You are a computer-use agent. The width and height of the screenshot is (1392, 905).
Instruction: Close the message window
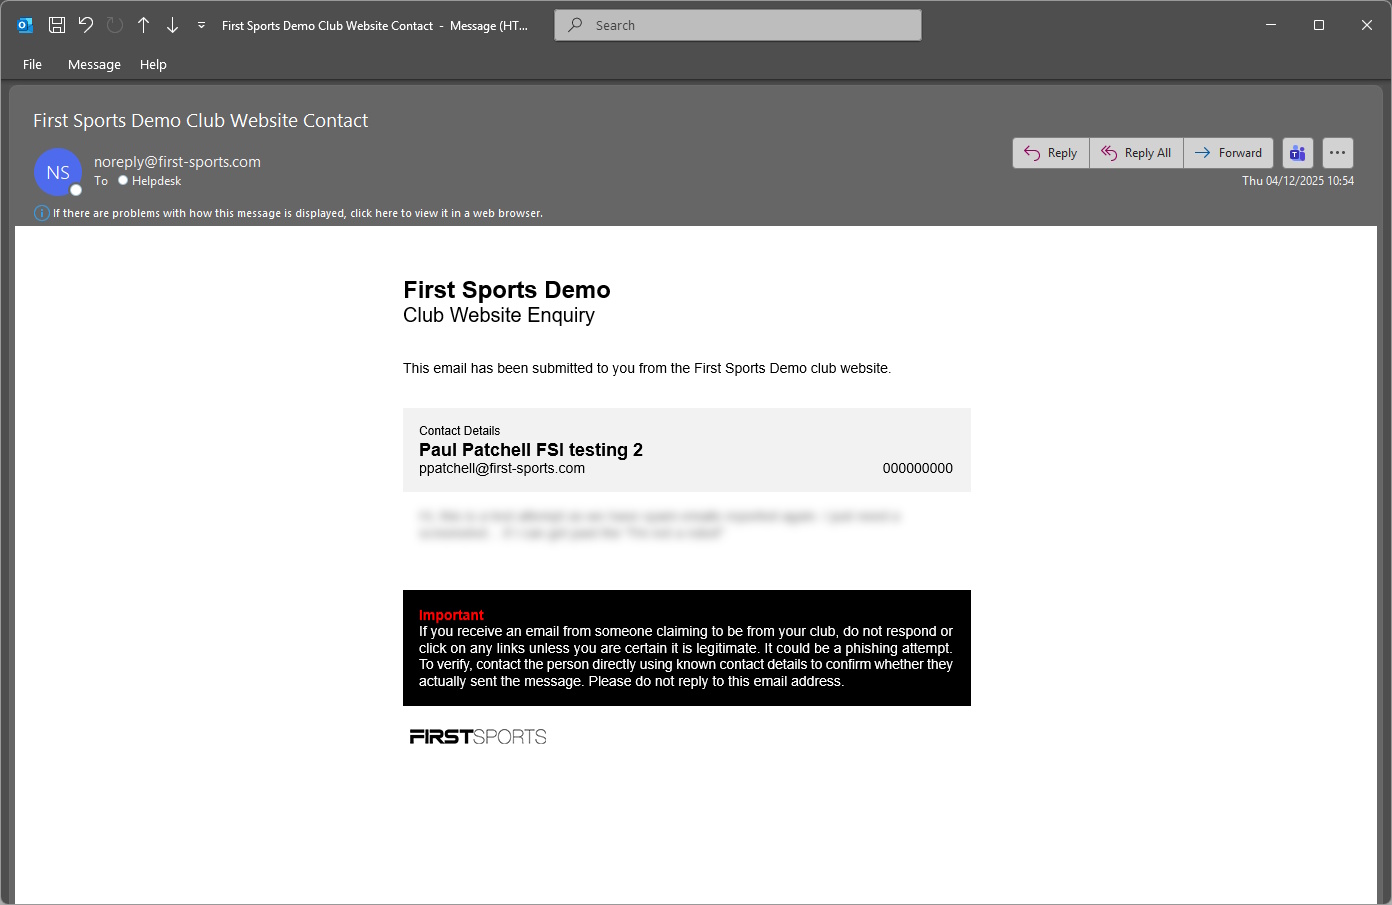click(1367, 25)
